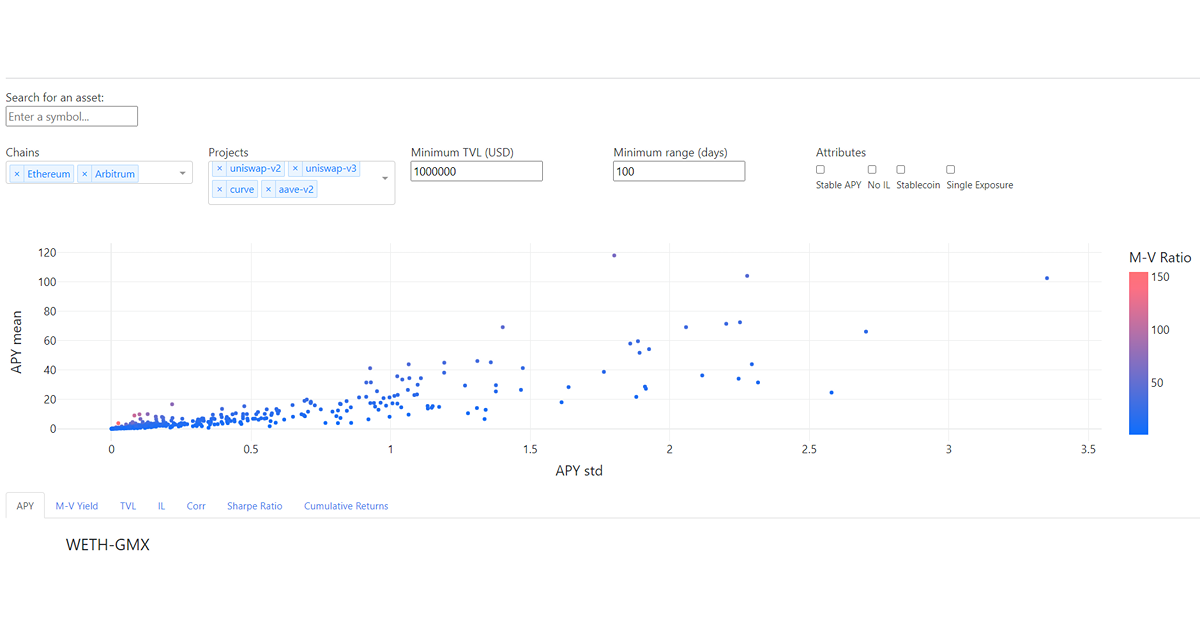
Task: Remove the Ethereum chain tag
Action: [17, 174]
